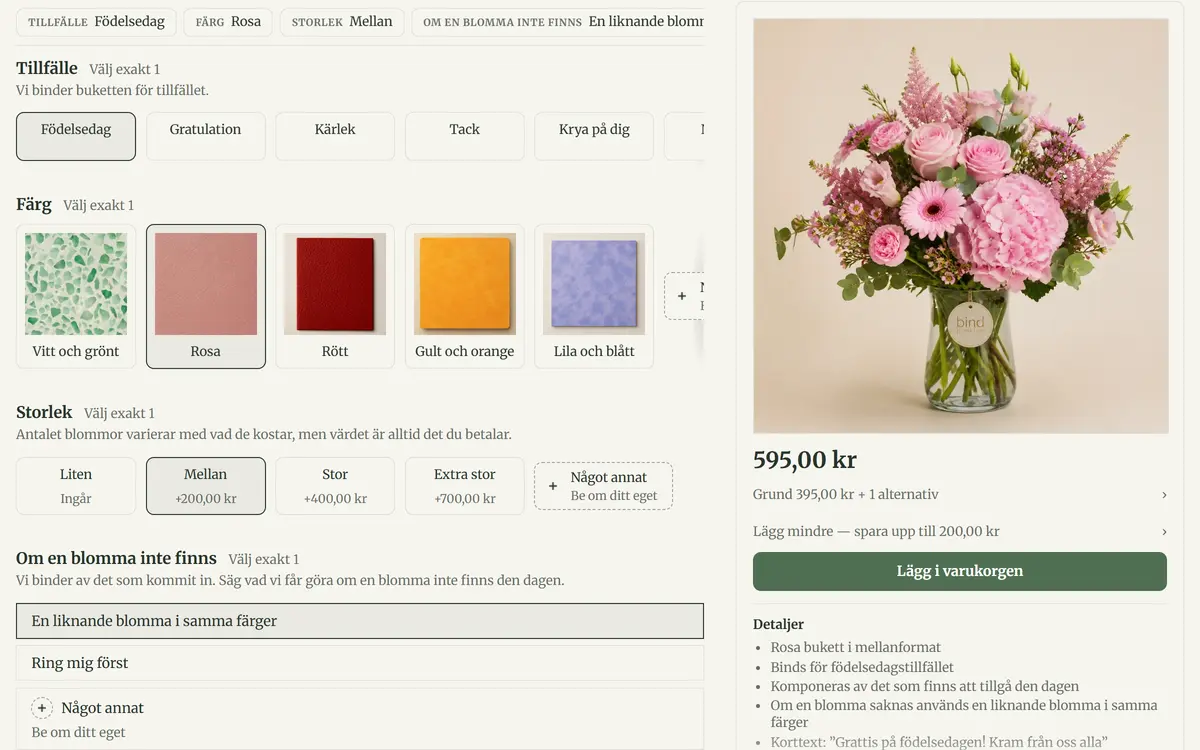
Task: Click 'Något annat – Be om ditt eget' size button
Action: coord(603,486)
